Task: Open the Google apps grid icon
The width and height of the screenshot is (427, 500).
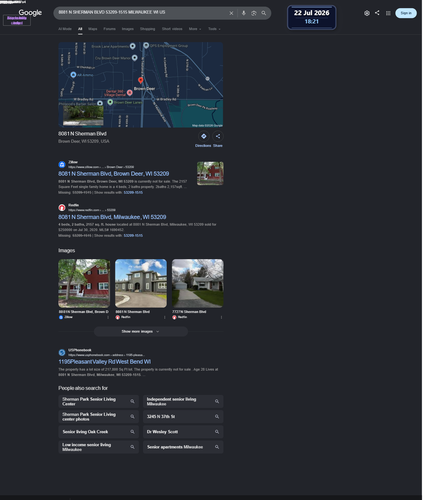Action: [388, 13]
